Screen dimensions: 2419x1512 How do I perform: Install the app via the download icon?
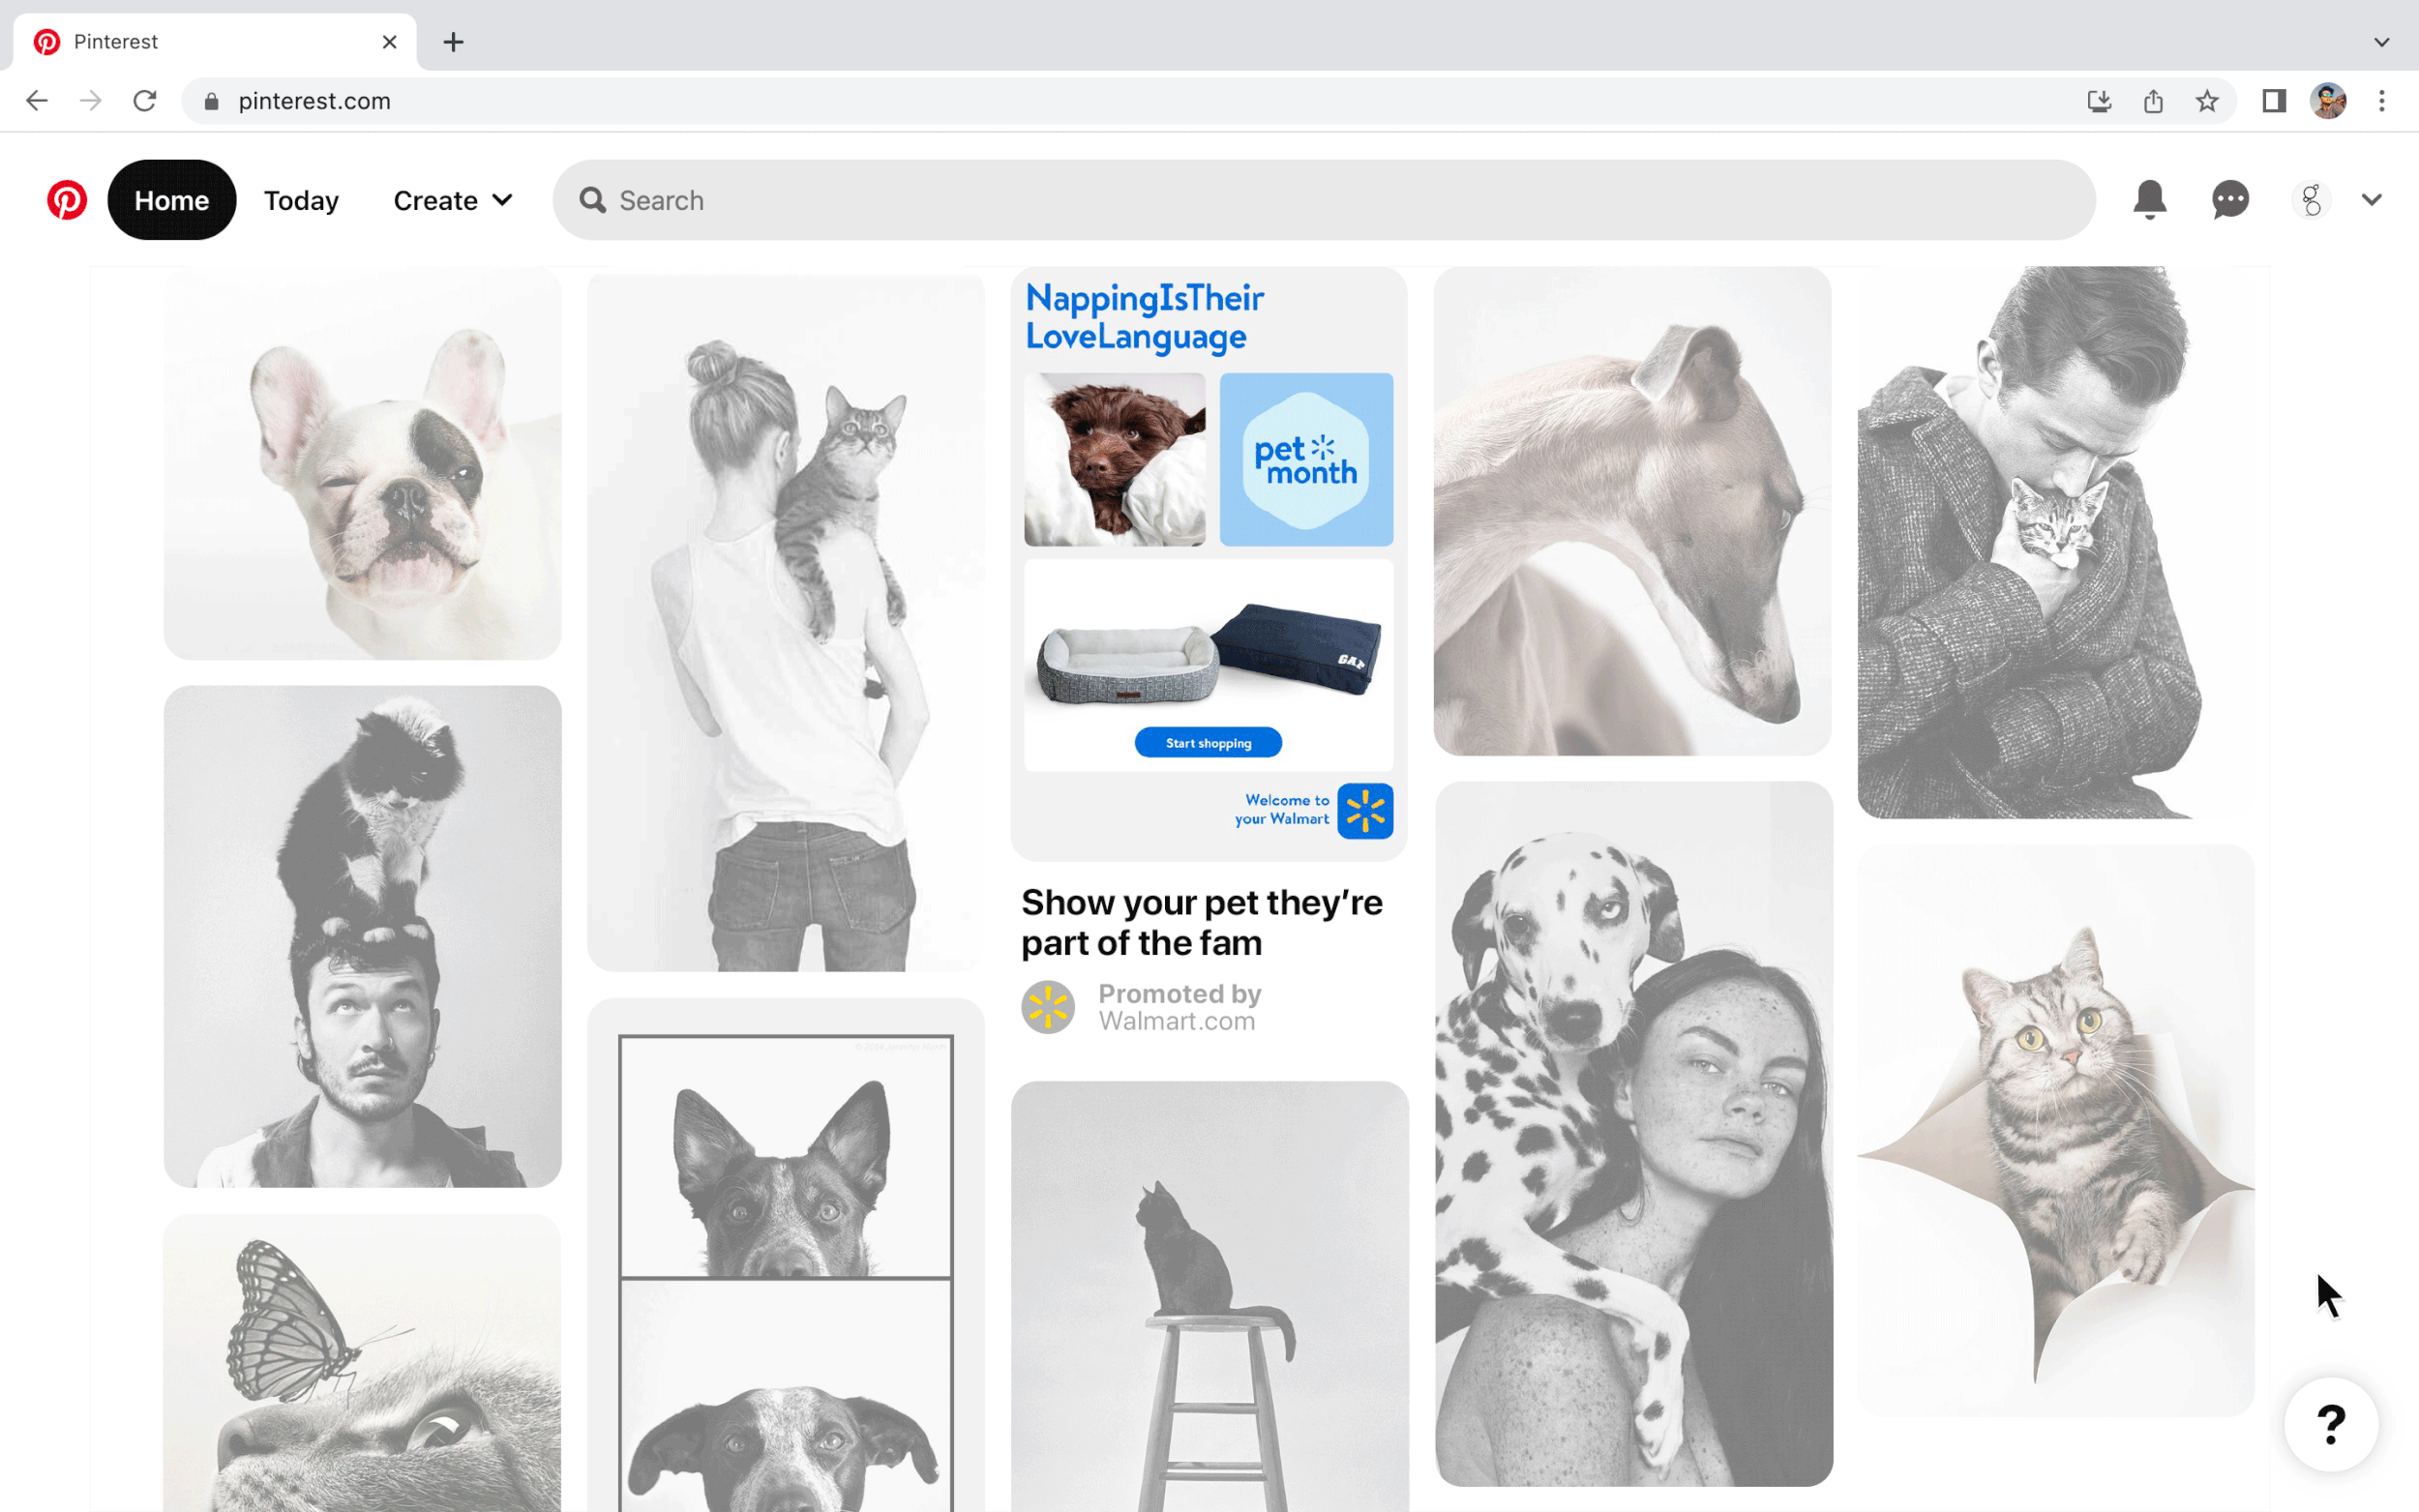(2099, 101)
